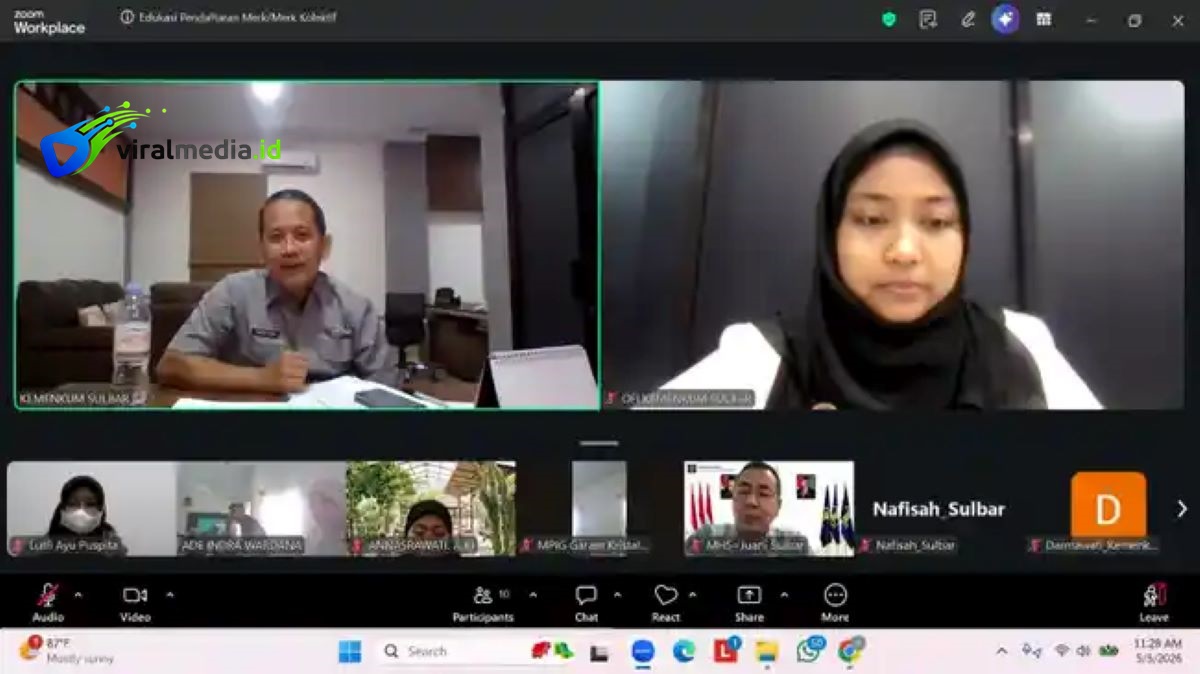Open the More options menu
This screenshot has height=674, width=1200.
click(835, 603)
